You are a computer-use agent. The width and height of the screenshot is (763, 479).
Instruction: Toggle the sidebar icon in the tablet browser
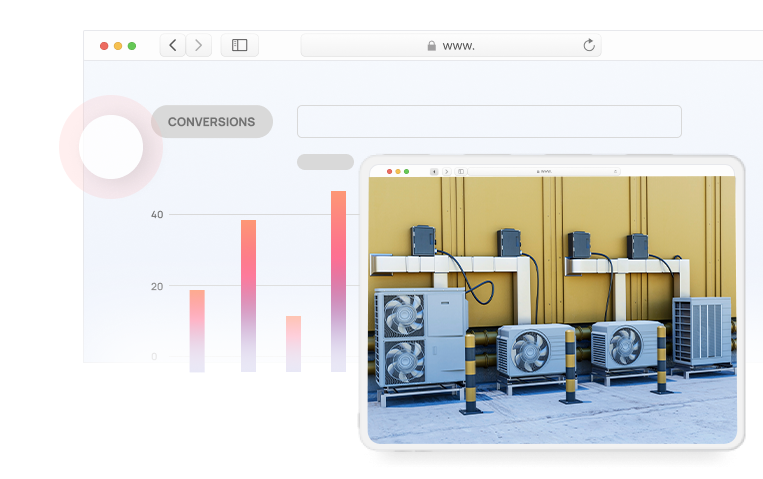pyautogui.click(x=461, y=172)
